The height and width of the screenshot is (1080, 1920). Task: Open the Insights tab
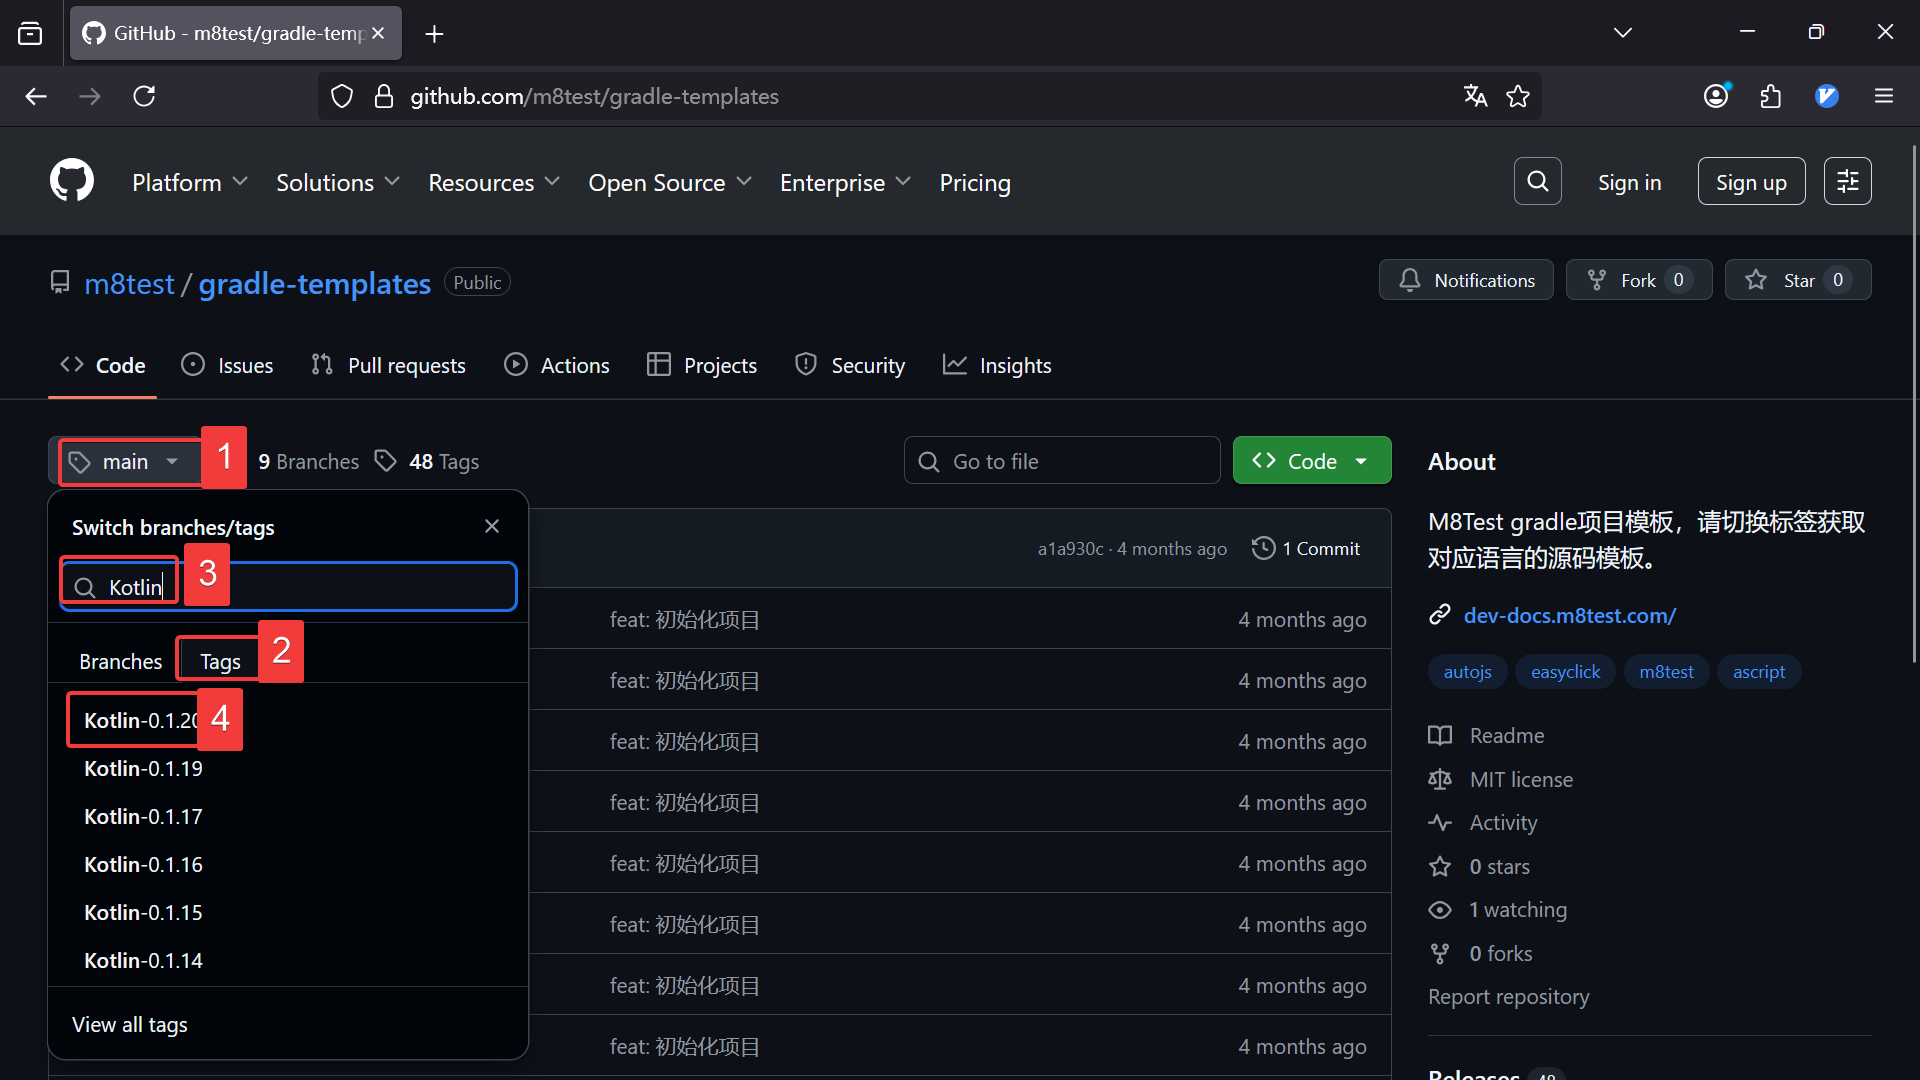pos(997,365)
